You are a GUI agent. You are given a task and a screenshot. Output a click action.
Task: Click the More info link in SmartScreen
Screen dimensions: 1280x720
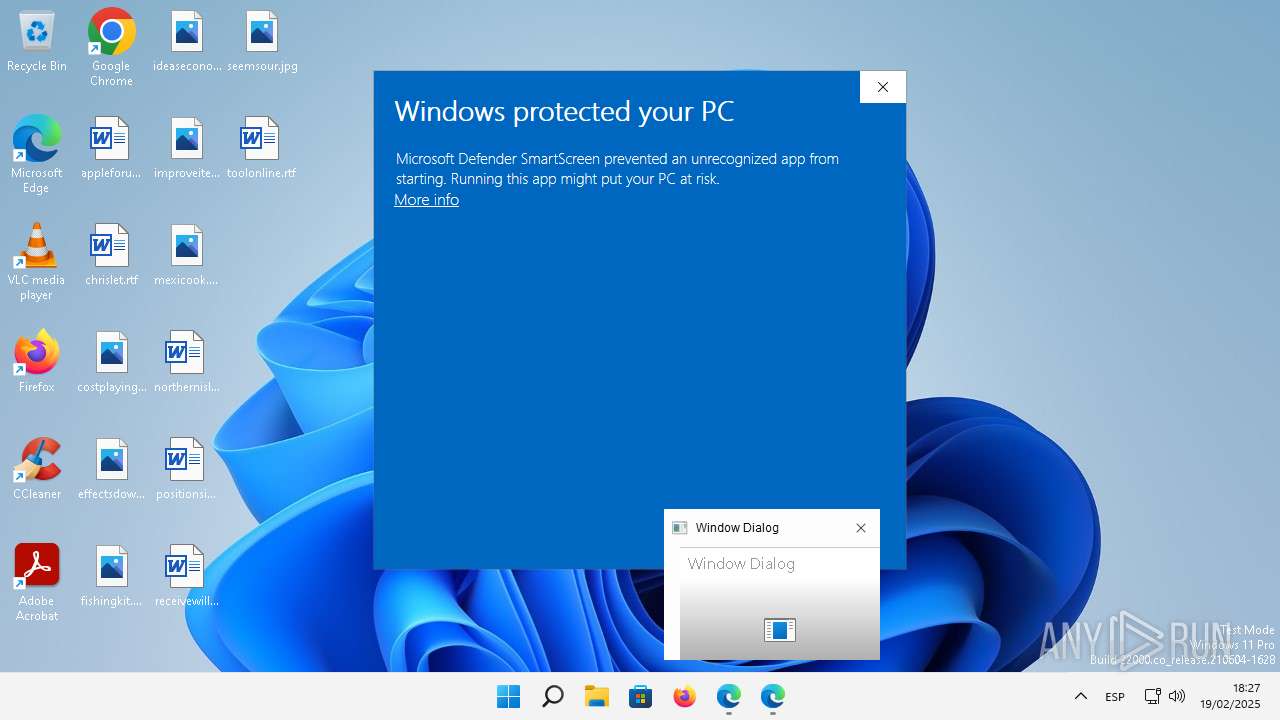426,200
